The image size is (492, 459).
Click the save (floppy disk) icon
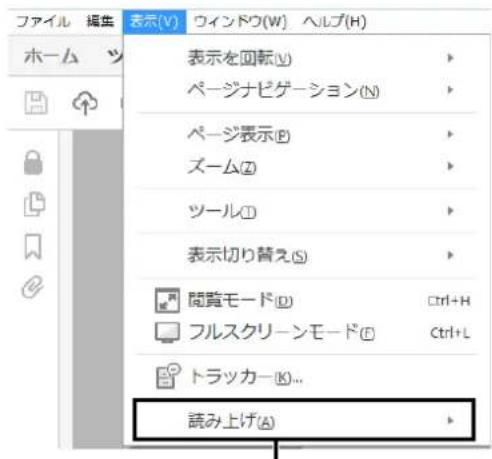pyautogui.click(x=36, y=103)
